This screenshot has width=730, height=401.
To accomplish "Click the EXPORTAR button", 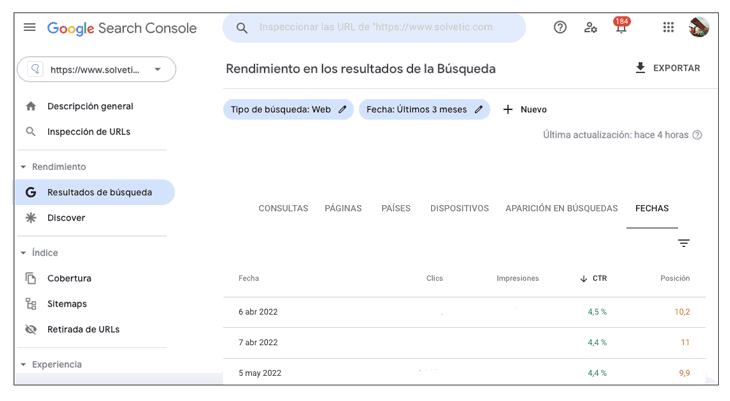I will (x=668, y=68).
